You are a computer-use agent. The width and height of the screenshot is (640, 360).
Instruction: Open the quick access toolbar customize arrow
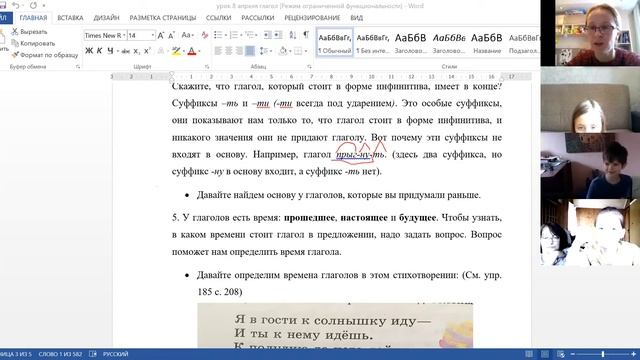pyautogui.click(x=44, y=6)
